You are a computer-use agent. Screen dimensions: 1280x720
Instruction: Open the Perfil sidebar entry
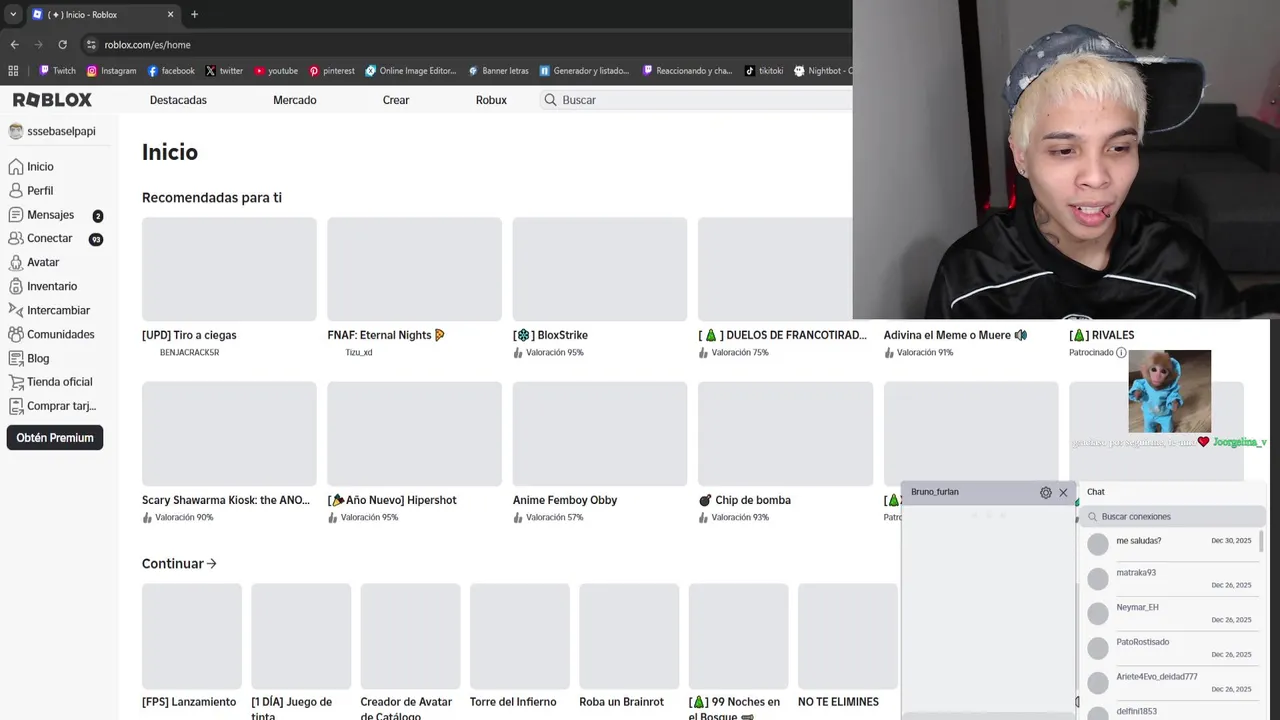(40, 190)
